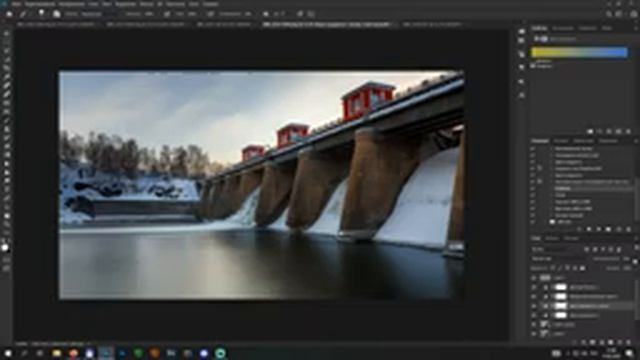
Task: Toggle lock transparent pixels icon
Action: pyautogui.click(x=552, y=268)
